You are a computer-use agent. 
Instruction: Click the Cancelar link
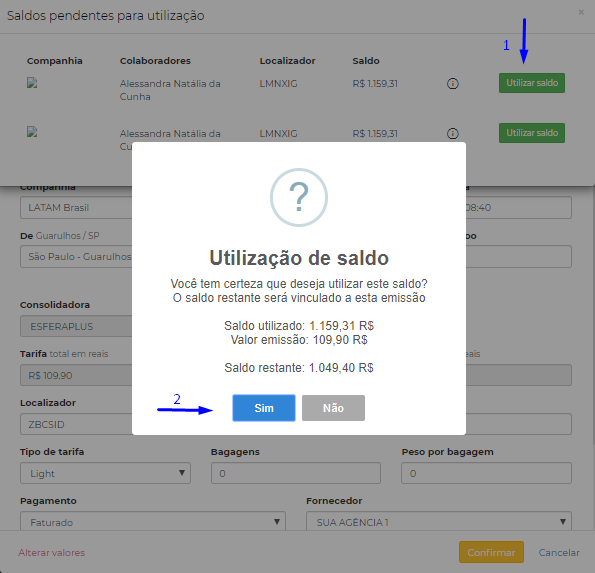[x=559, y=553]
